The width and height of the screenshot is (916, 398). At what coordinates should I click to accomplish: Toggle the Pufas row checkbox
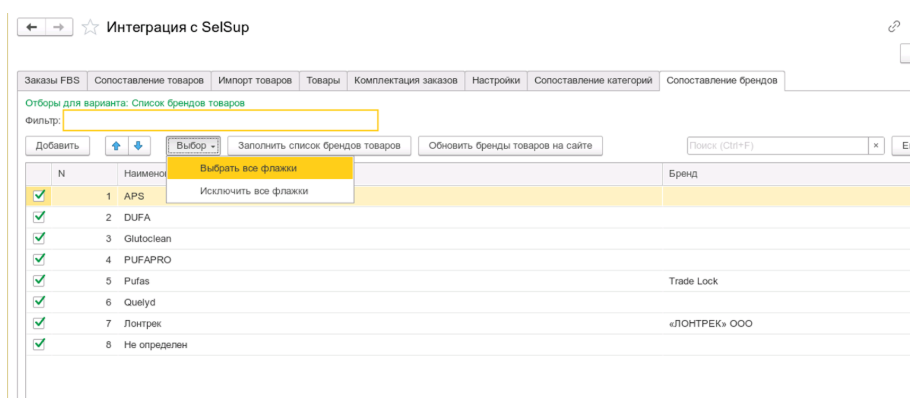tap(39, 281)
